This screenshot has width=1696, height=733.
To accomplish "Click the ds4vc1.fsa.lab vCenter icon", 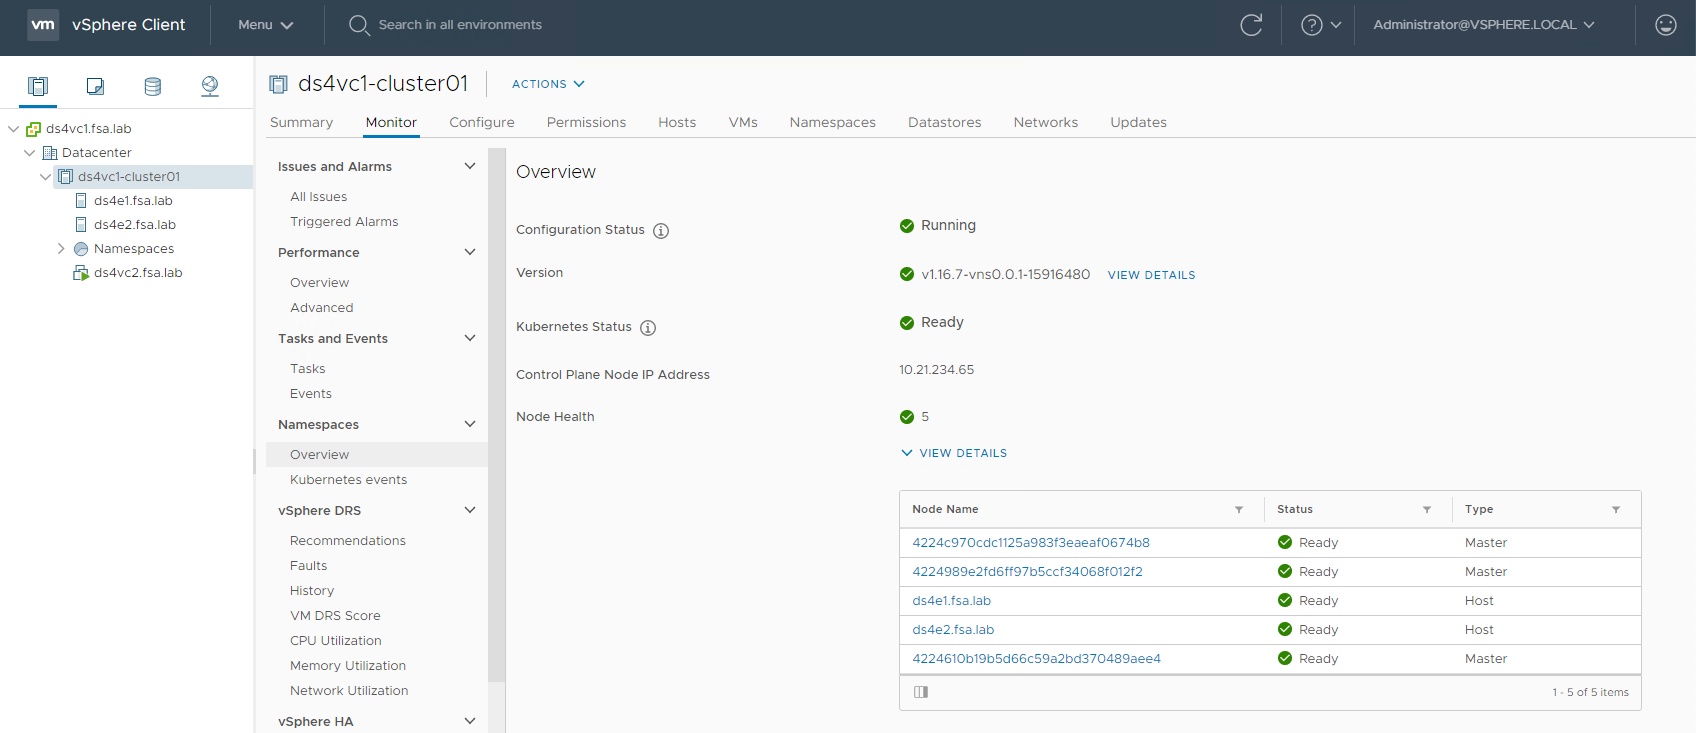I will click(33, 129).
